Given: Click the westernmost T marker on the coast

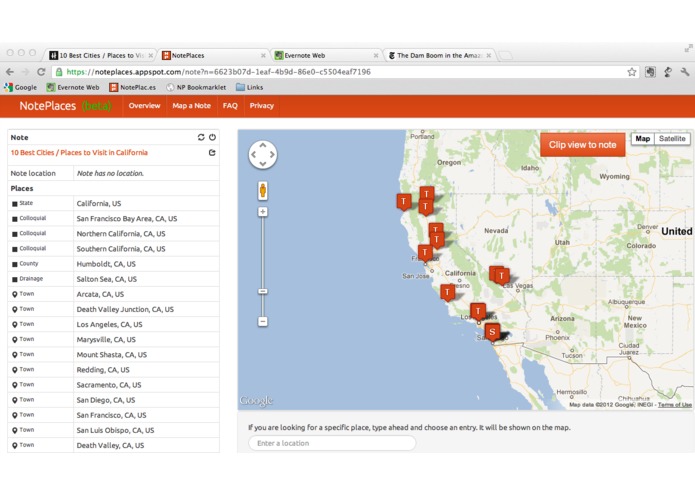Looking at the screenshot, I should coord(403,202).
